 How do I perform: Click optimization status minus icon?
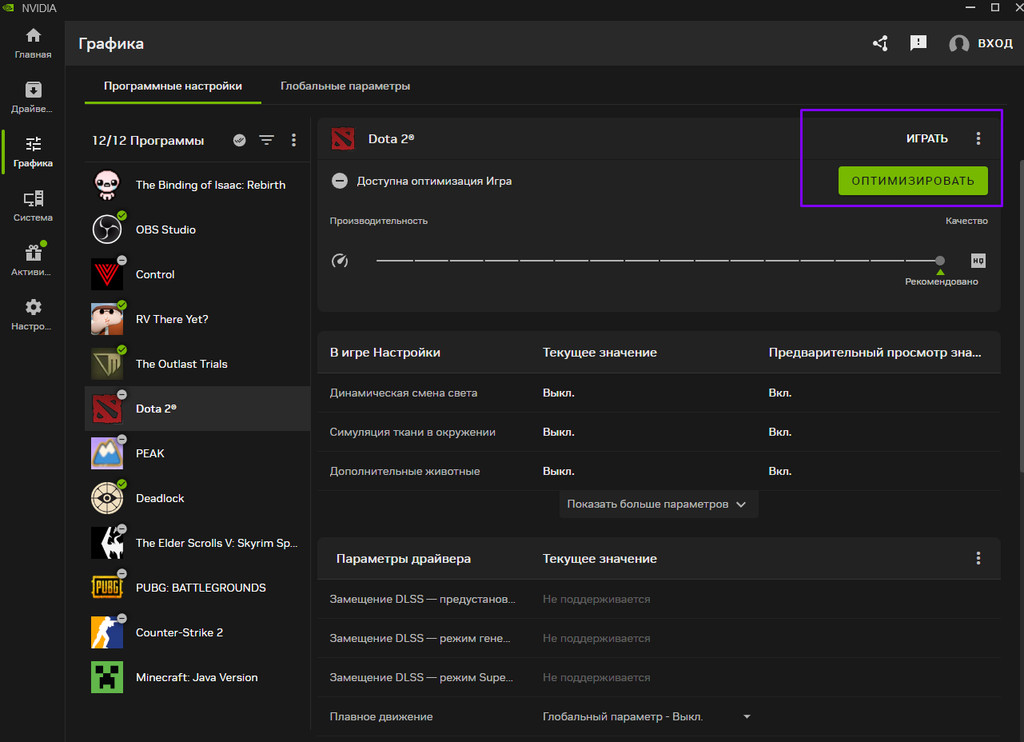pos(340,181)
